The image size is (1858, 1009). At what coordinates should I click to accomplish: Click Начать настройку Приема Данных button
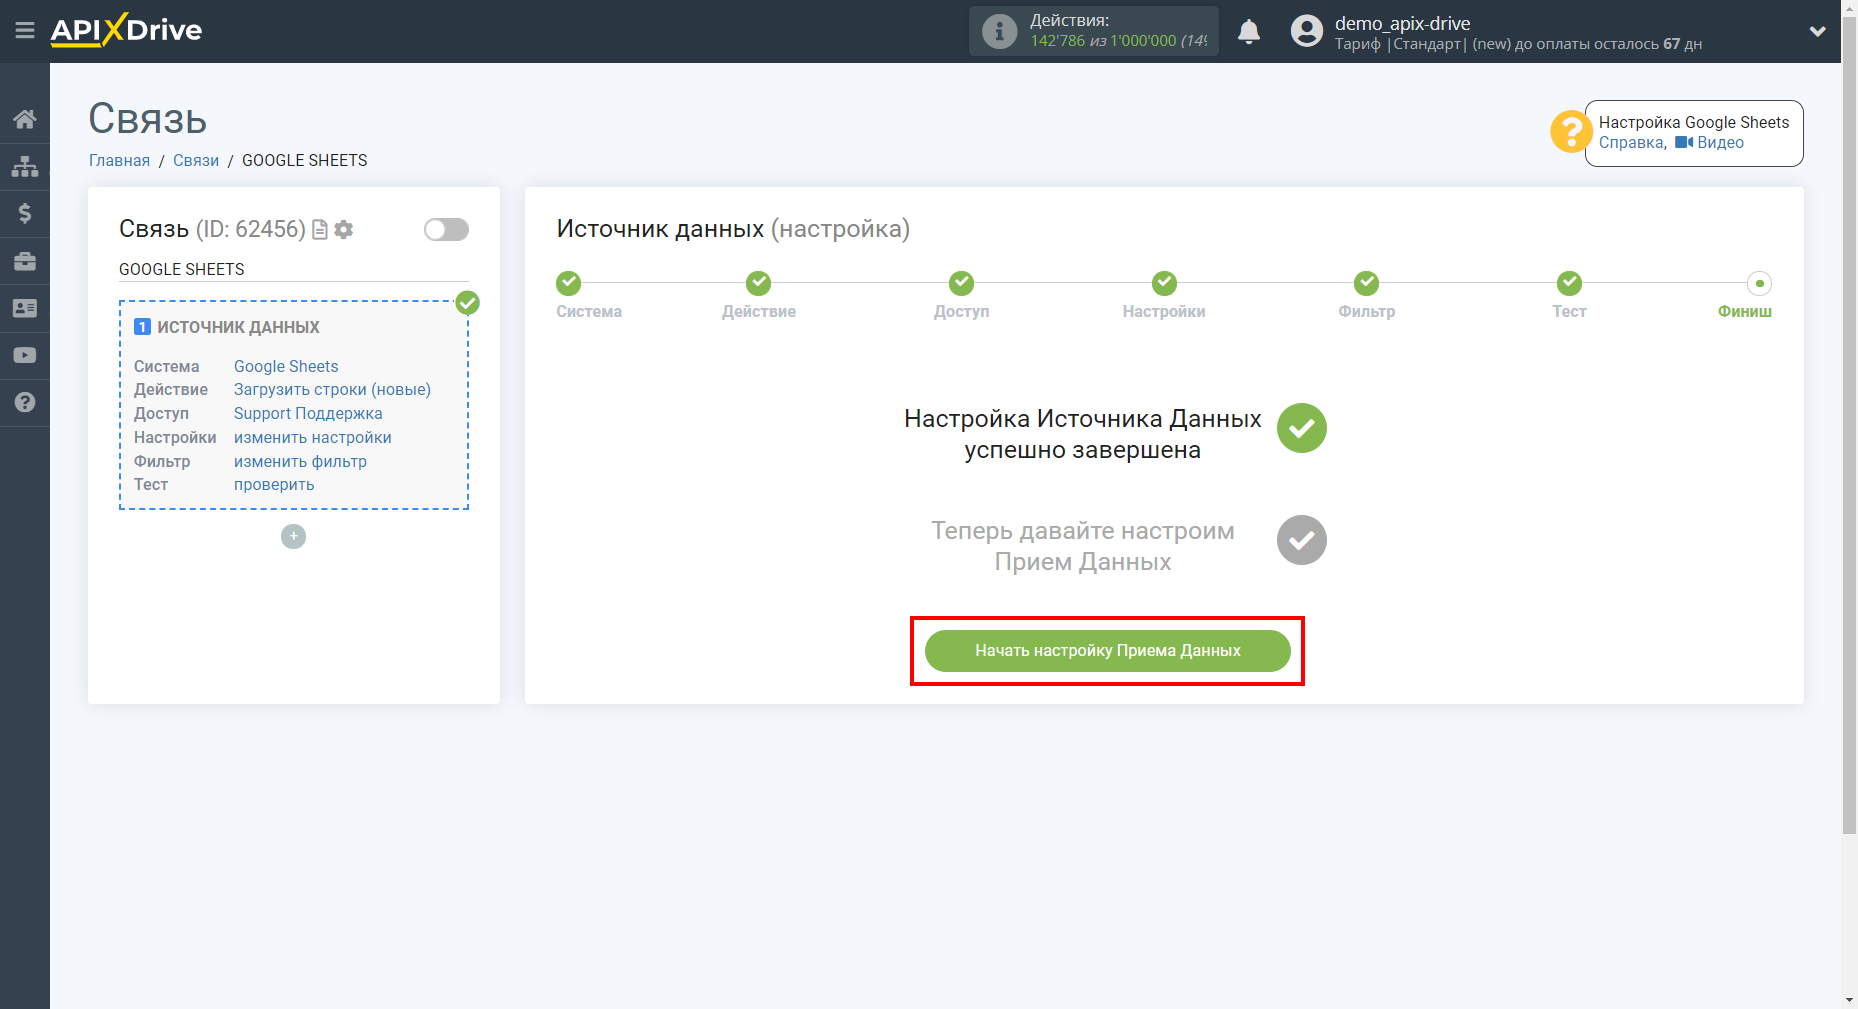coord(1107,651)
